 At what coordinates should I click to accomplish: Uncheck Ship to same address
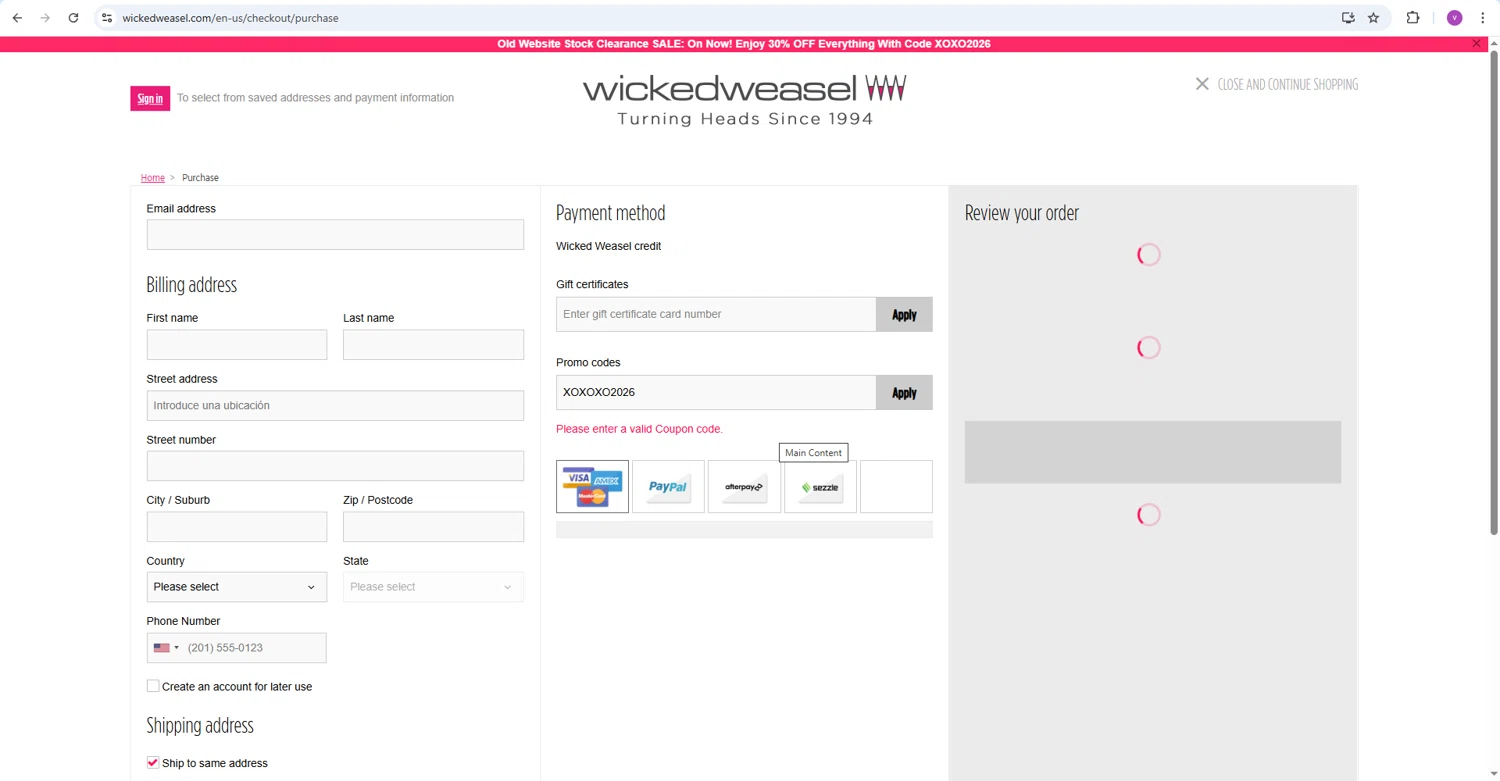[x=153, y=762]
